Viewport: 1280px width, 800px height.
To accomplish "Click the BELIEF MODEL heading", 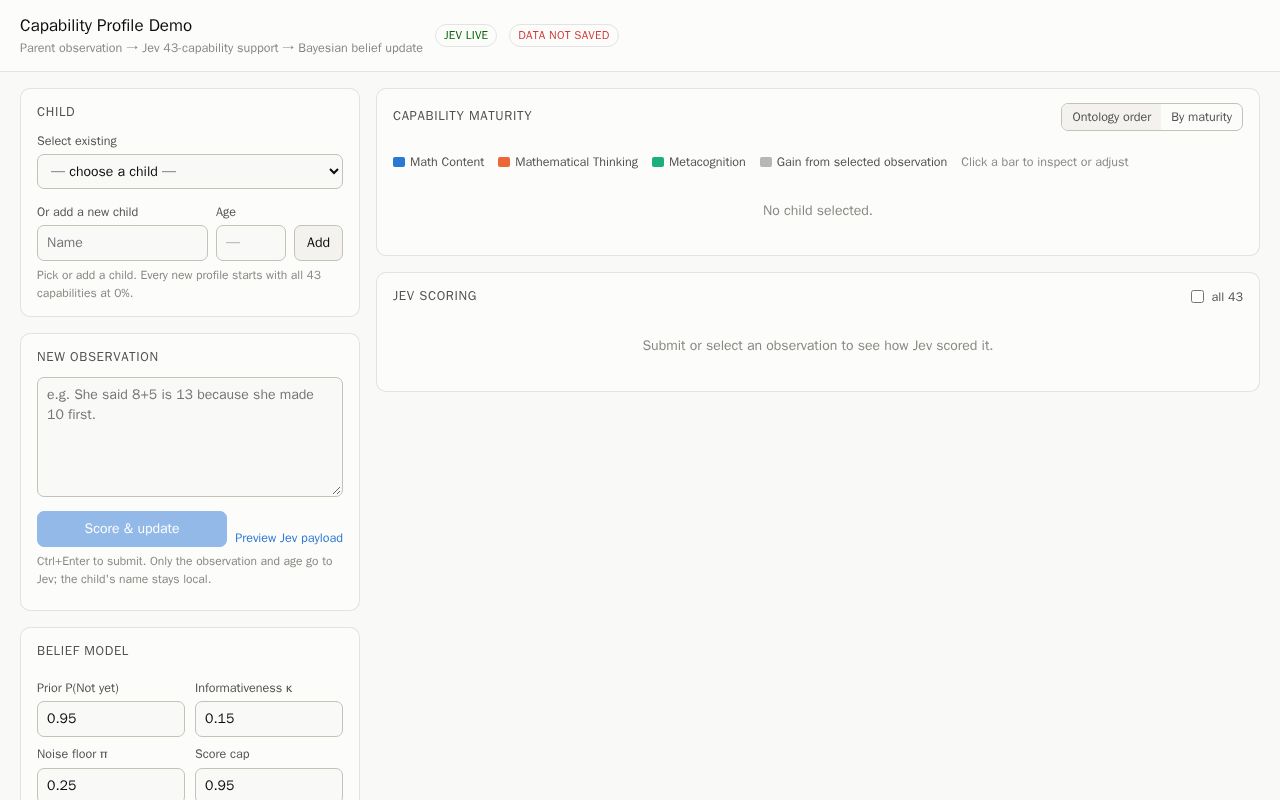I will pos(83,651).
